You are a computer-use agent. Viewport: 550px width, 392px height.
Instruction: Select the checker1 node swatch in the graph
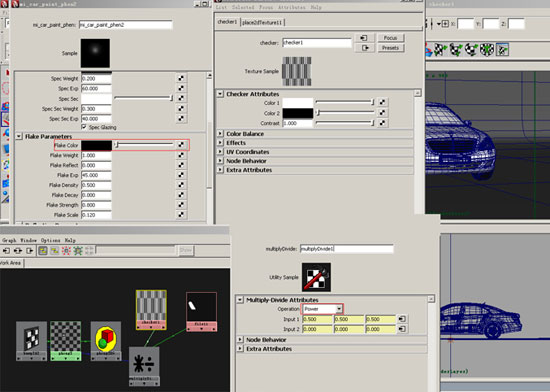151,310
